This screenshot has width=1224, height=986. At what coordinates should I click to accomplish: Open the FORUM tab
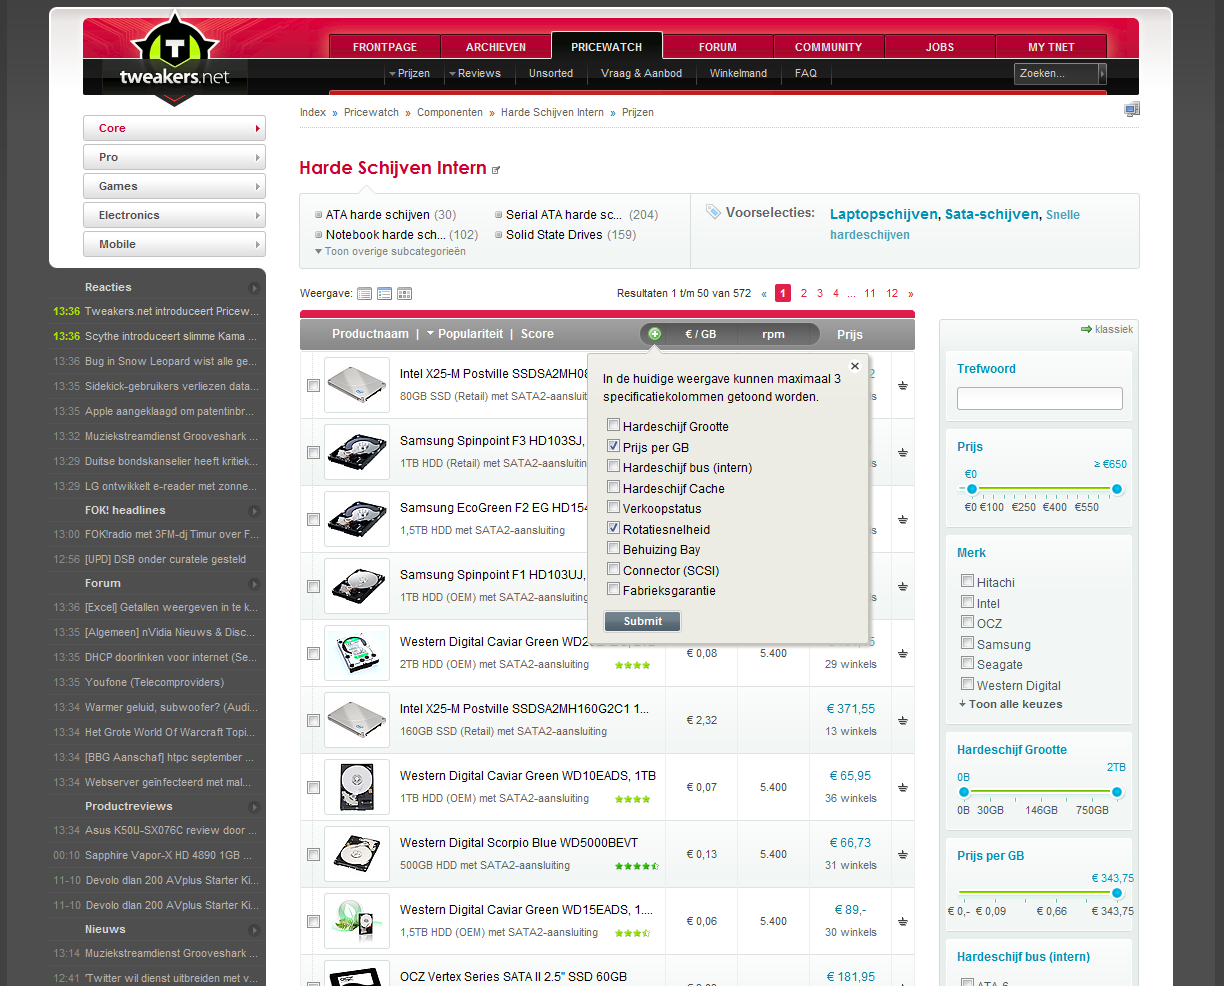tap(718, 47)
